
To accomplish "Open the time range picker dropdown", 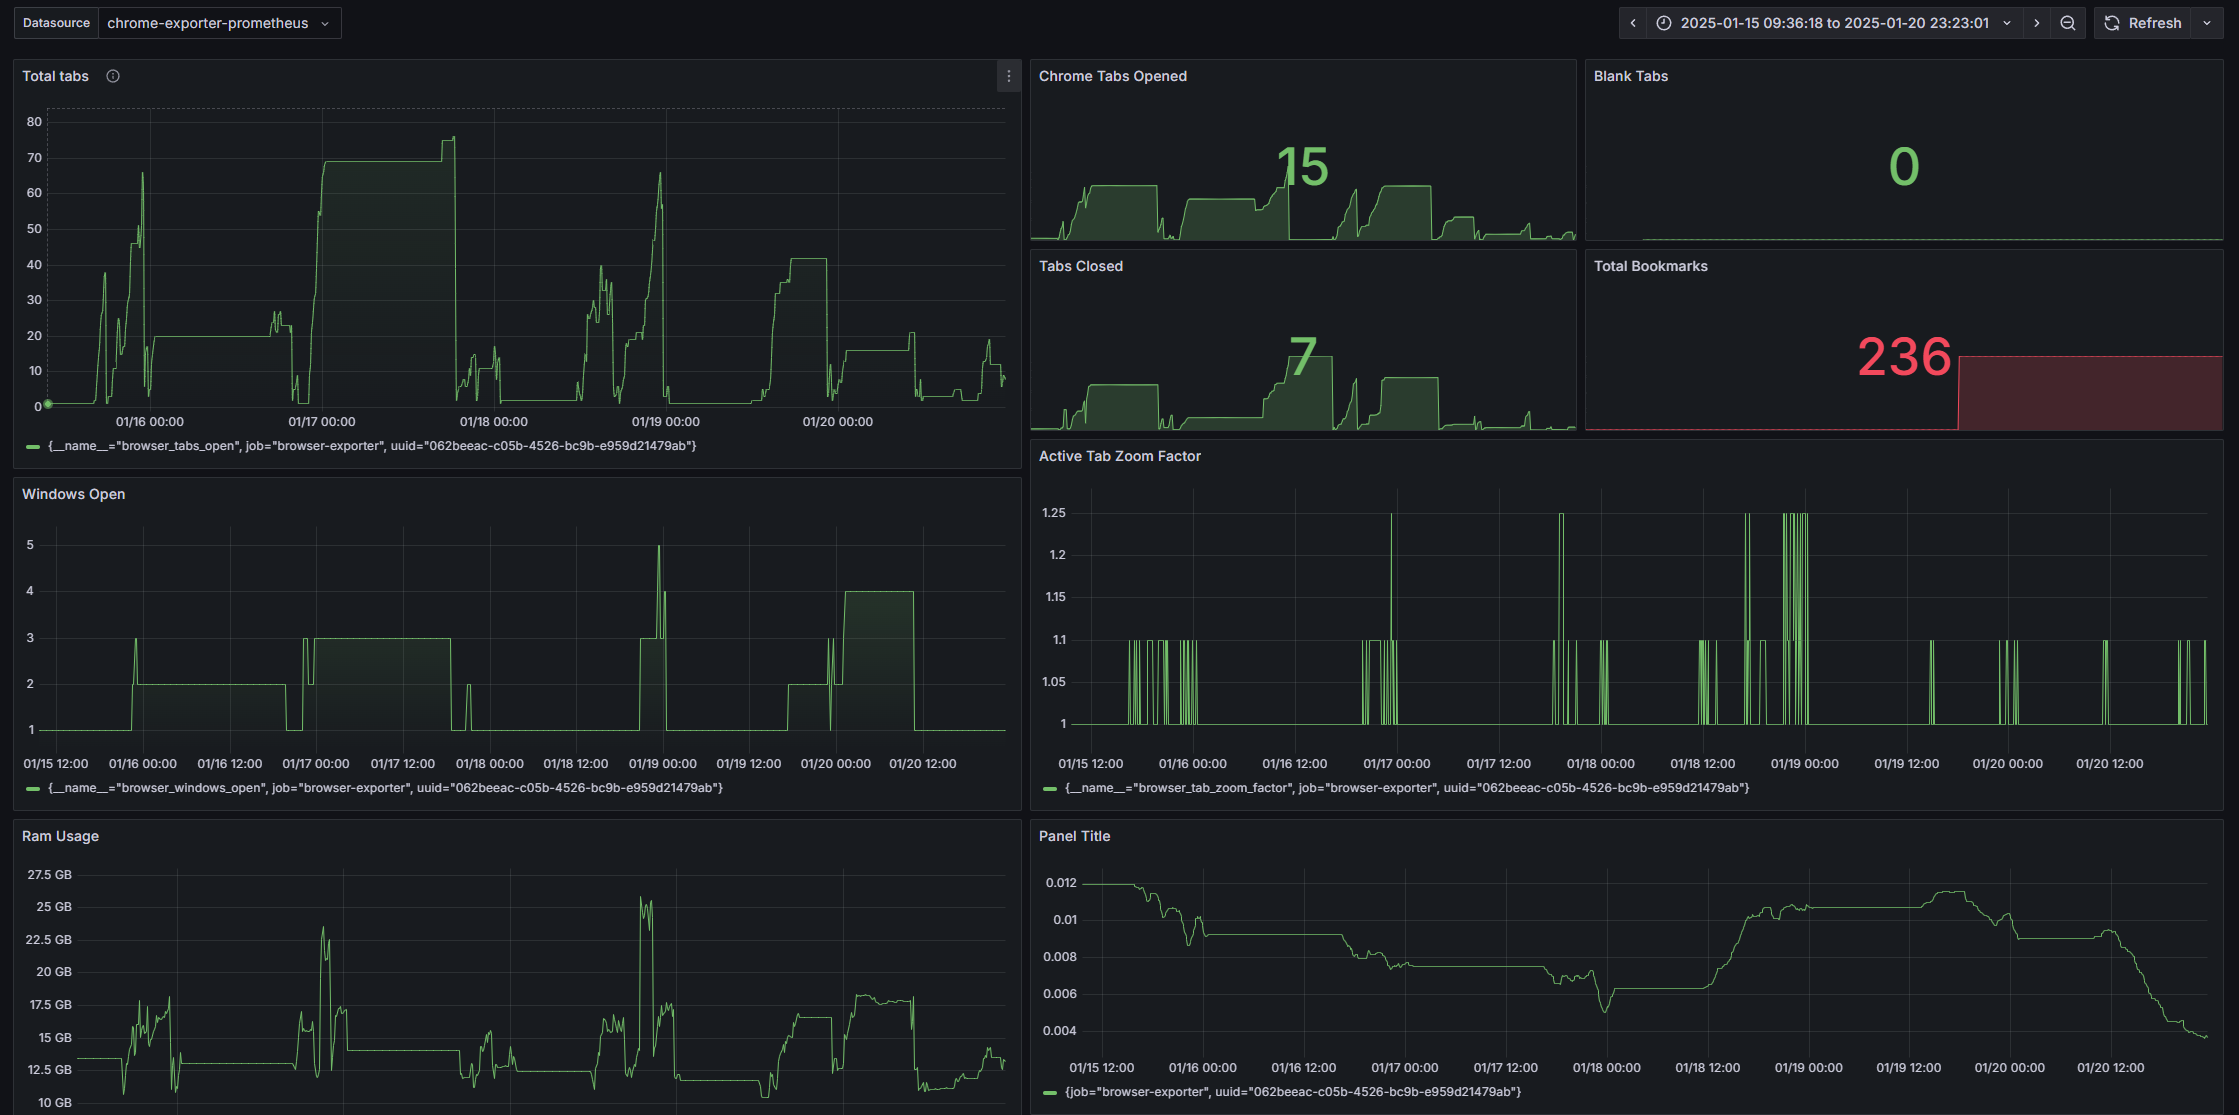I will point(1834,23).
